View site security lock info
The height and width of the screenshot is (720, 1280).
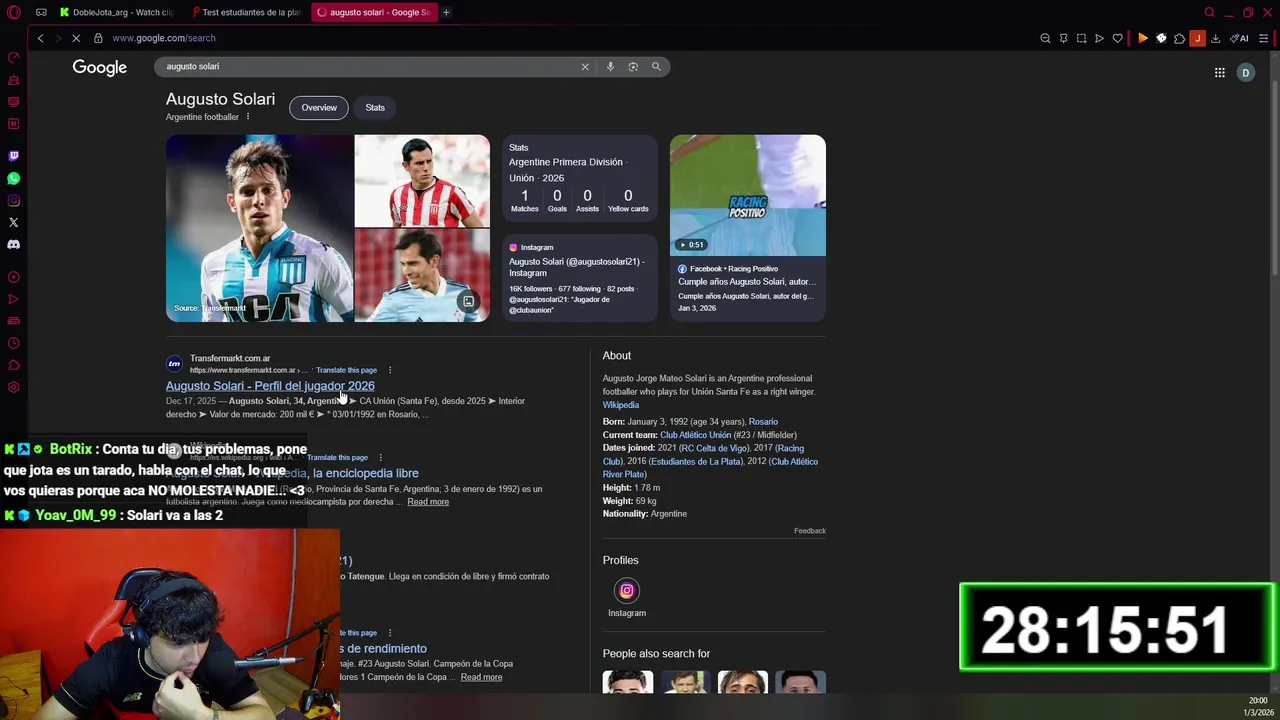click(x=98, y=38)
